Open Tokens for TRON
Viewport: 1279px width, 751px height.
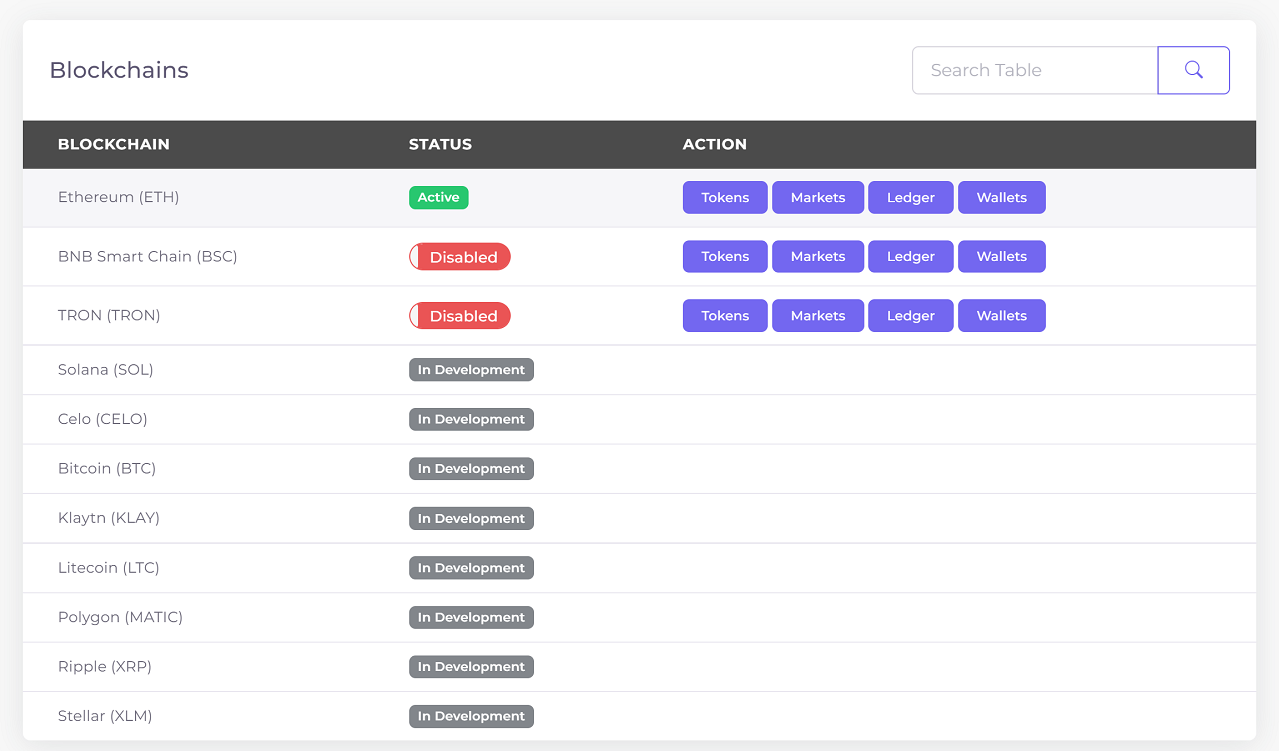[x=725, y=315]
